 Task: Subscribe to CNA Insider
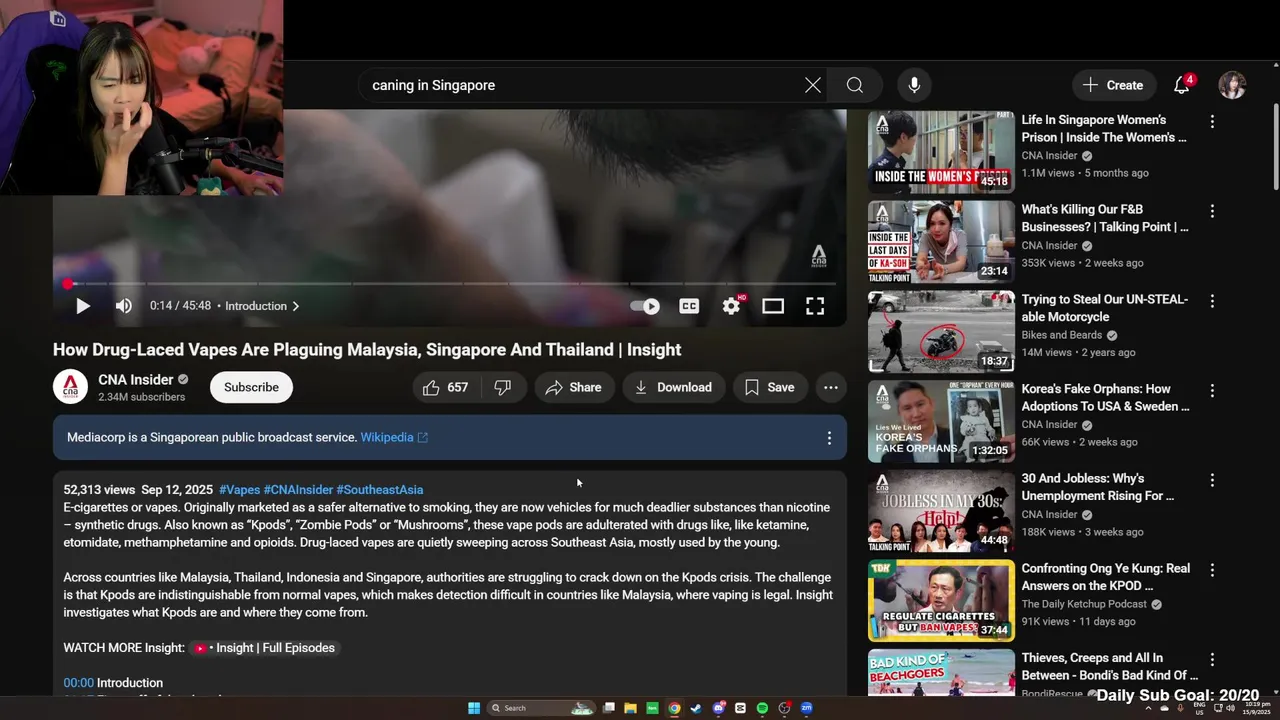(x=251, y=387)
